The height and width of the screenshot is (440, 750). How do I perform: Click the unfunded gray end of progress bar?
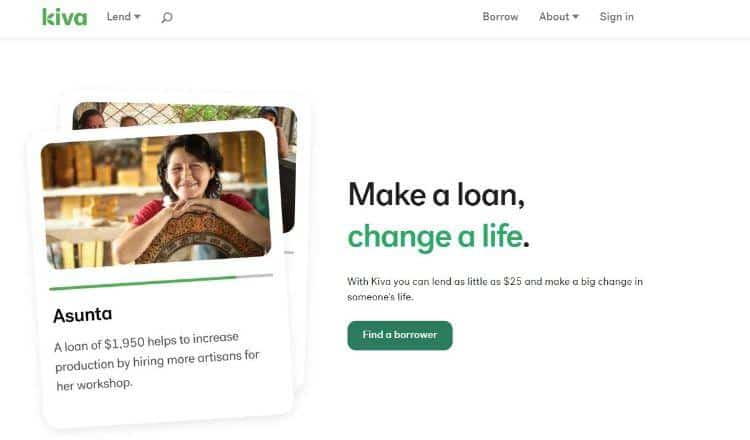pos(254,276)
